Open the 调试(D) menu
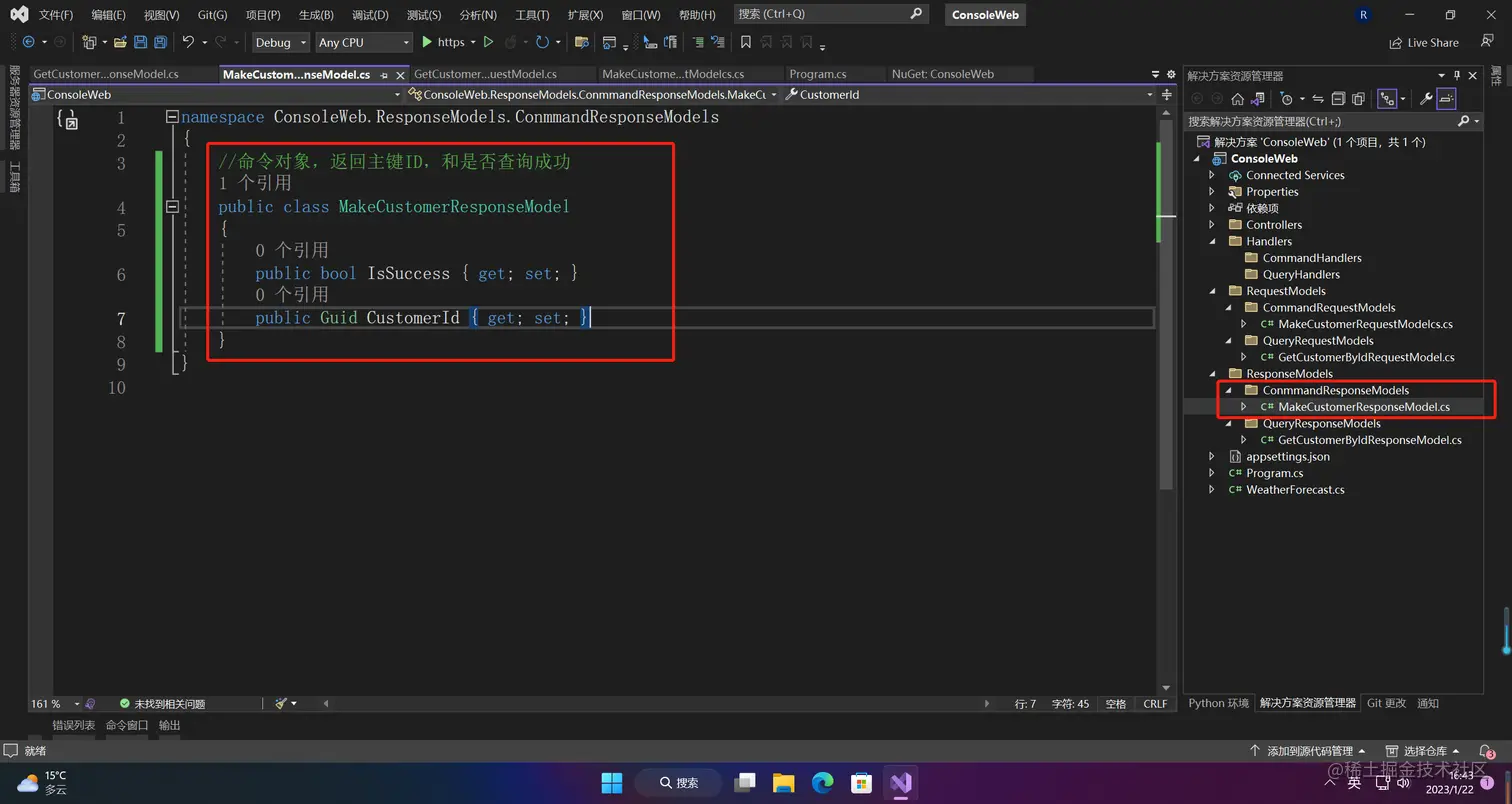 click(x=370, y=15)
